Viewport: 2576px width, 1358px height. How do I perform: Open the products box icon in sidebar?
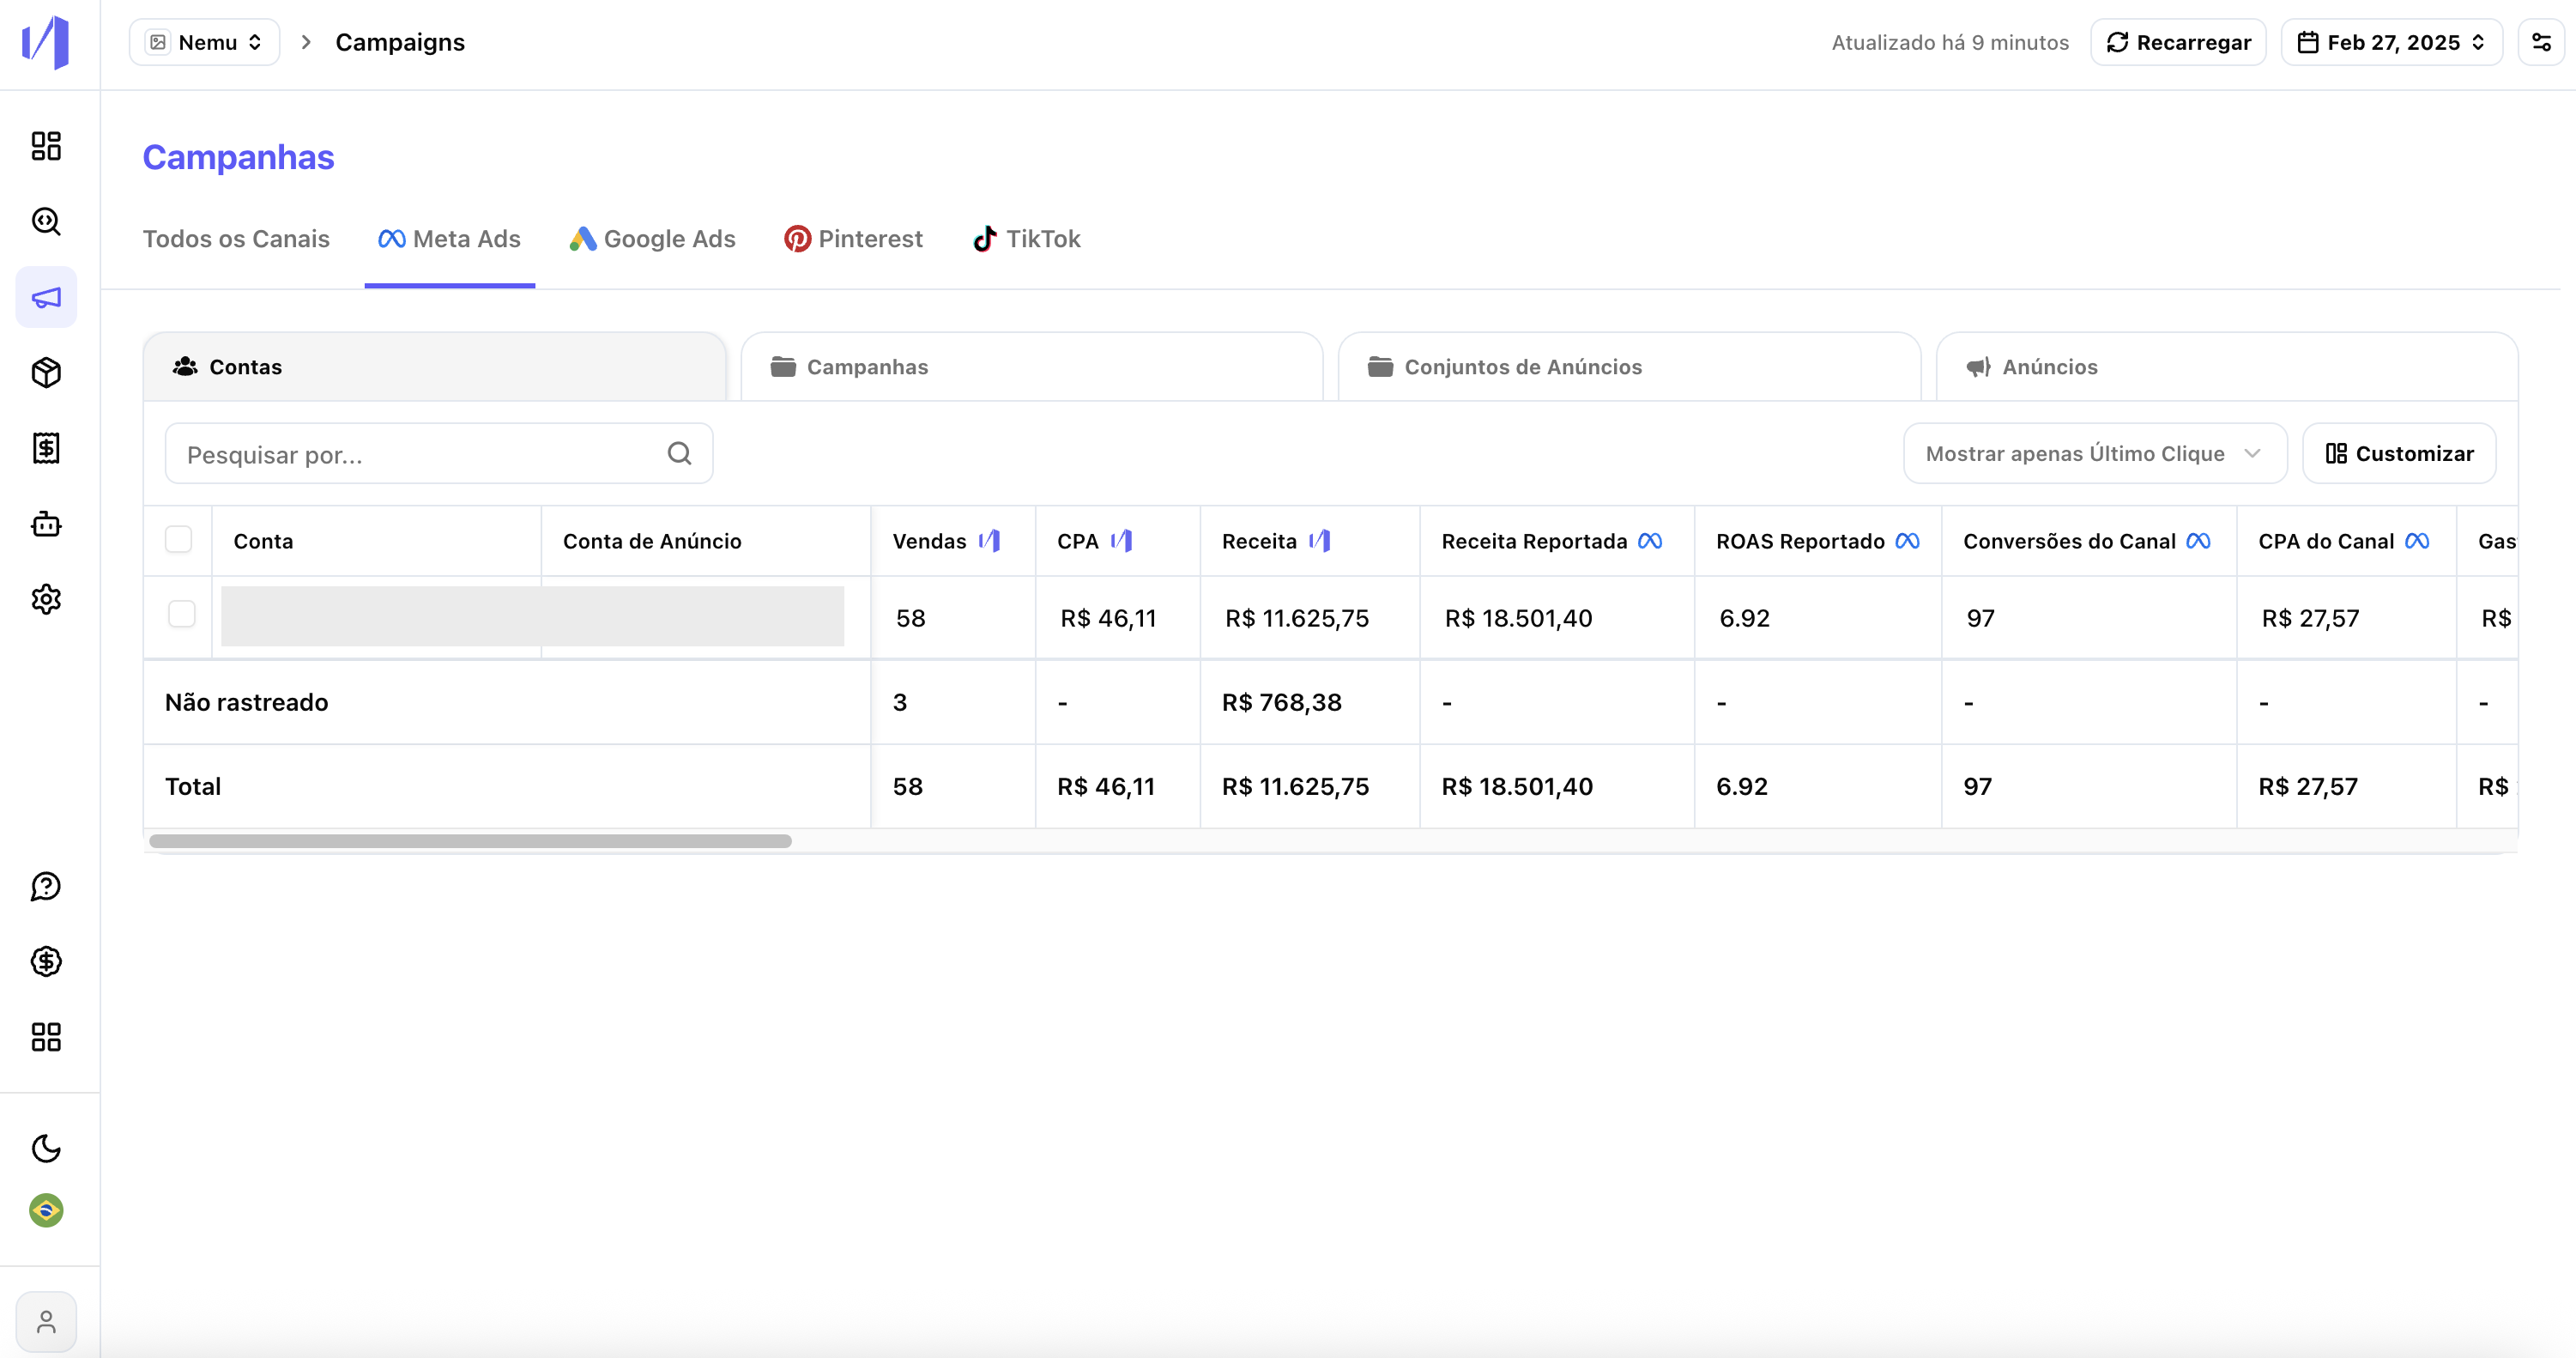coord(46,373)
